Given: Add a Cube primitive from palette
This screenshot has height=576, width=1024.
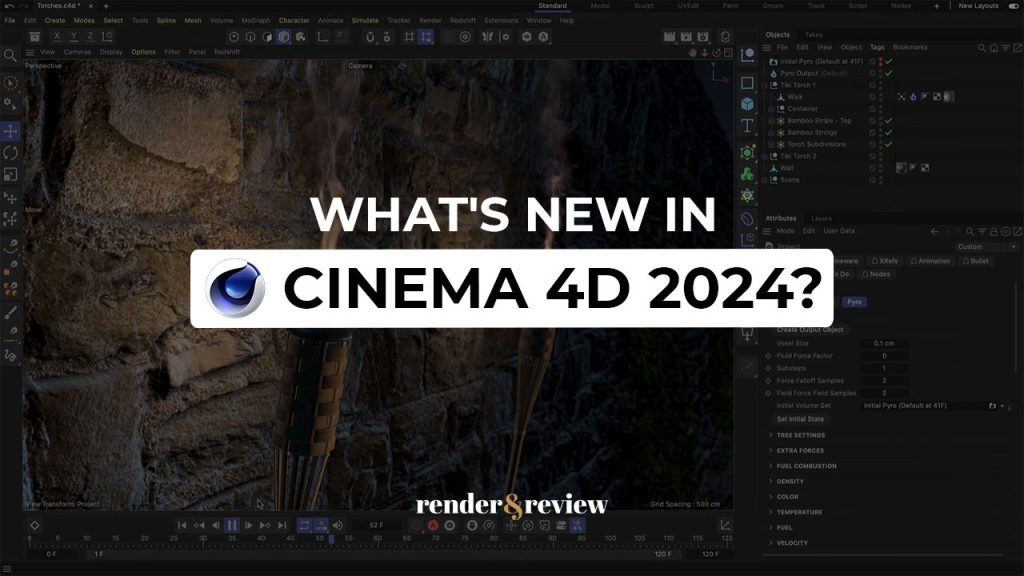Looking at the screenshot, I should 748,104.
